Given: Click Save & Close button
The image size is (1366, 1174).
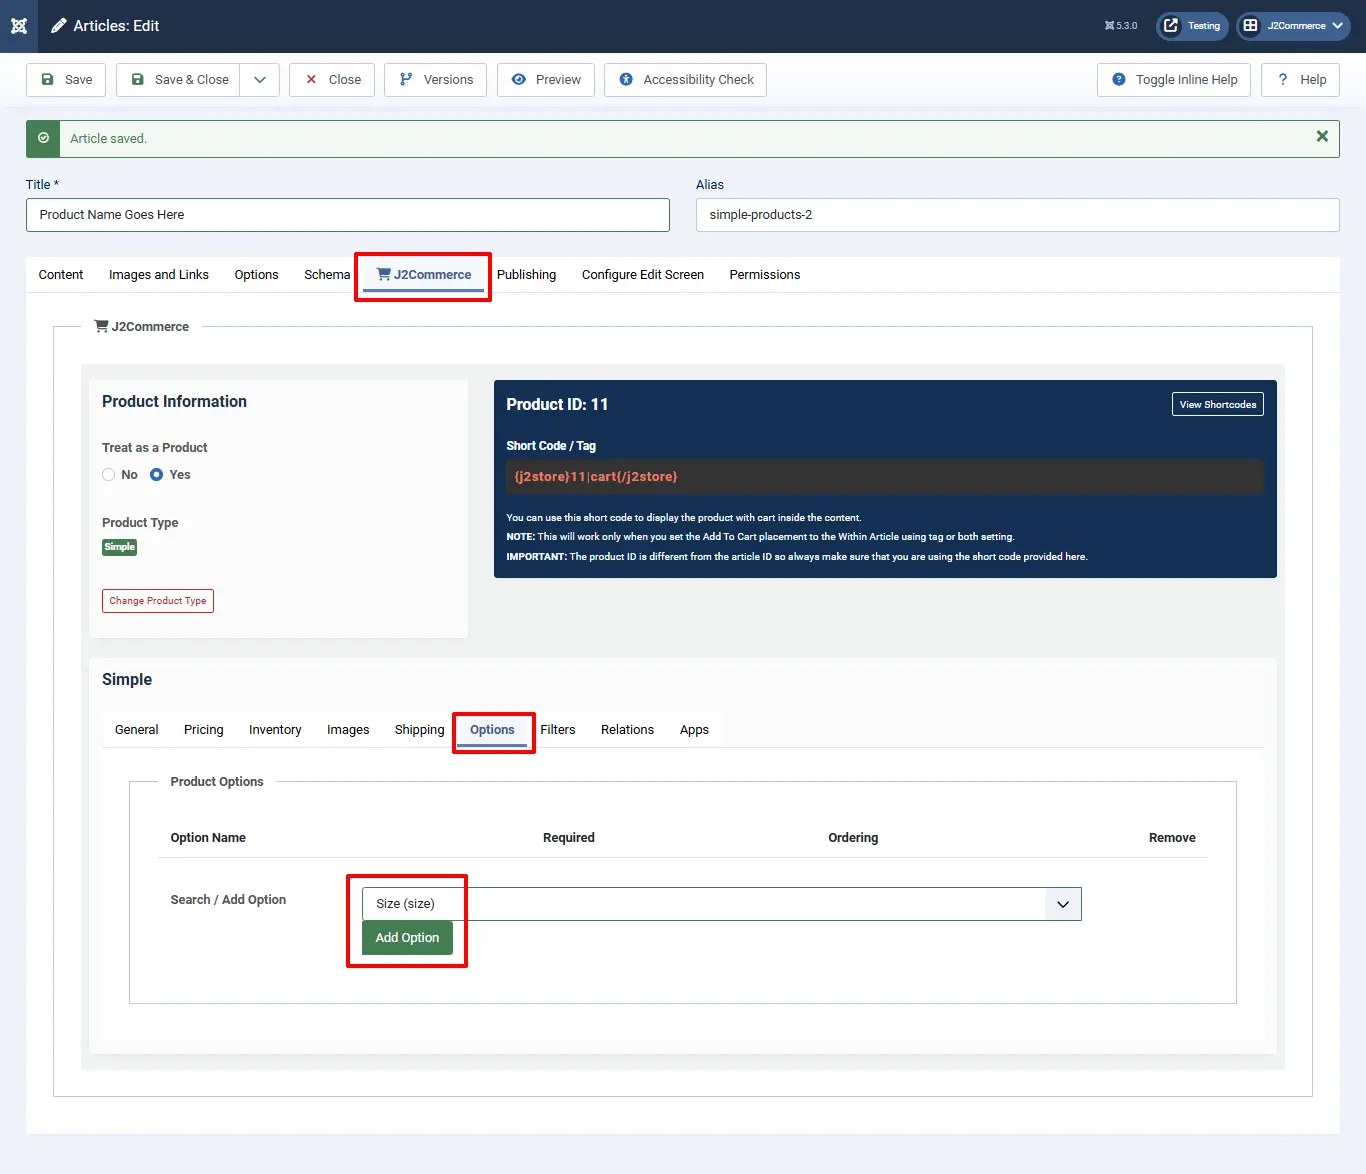Looking at the screenshot, I should pos(178,80).
